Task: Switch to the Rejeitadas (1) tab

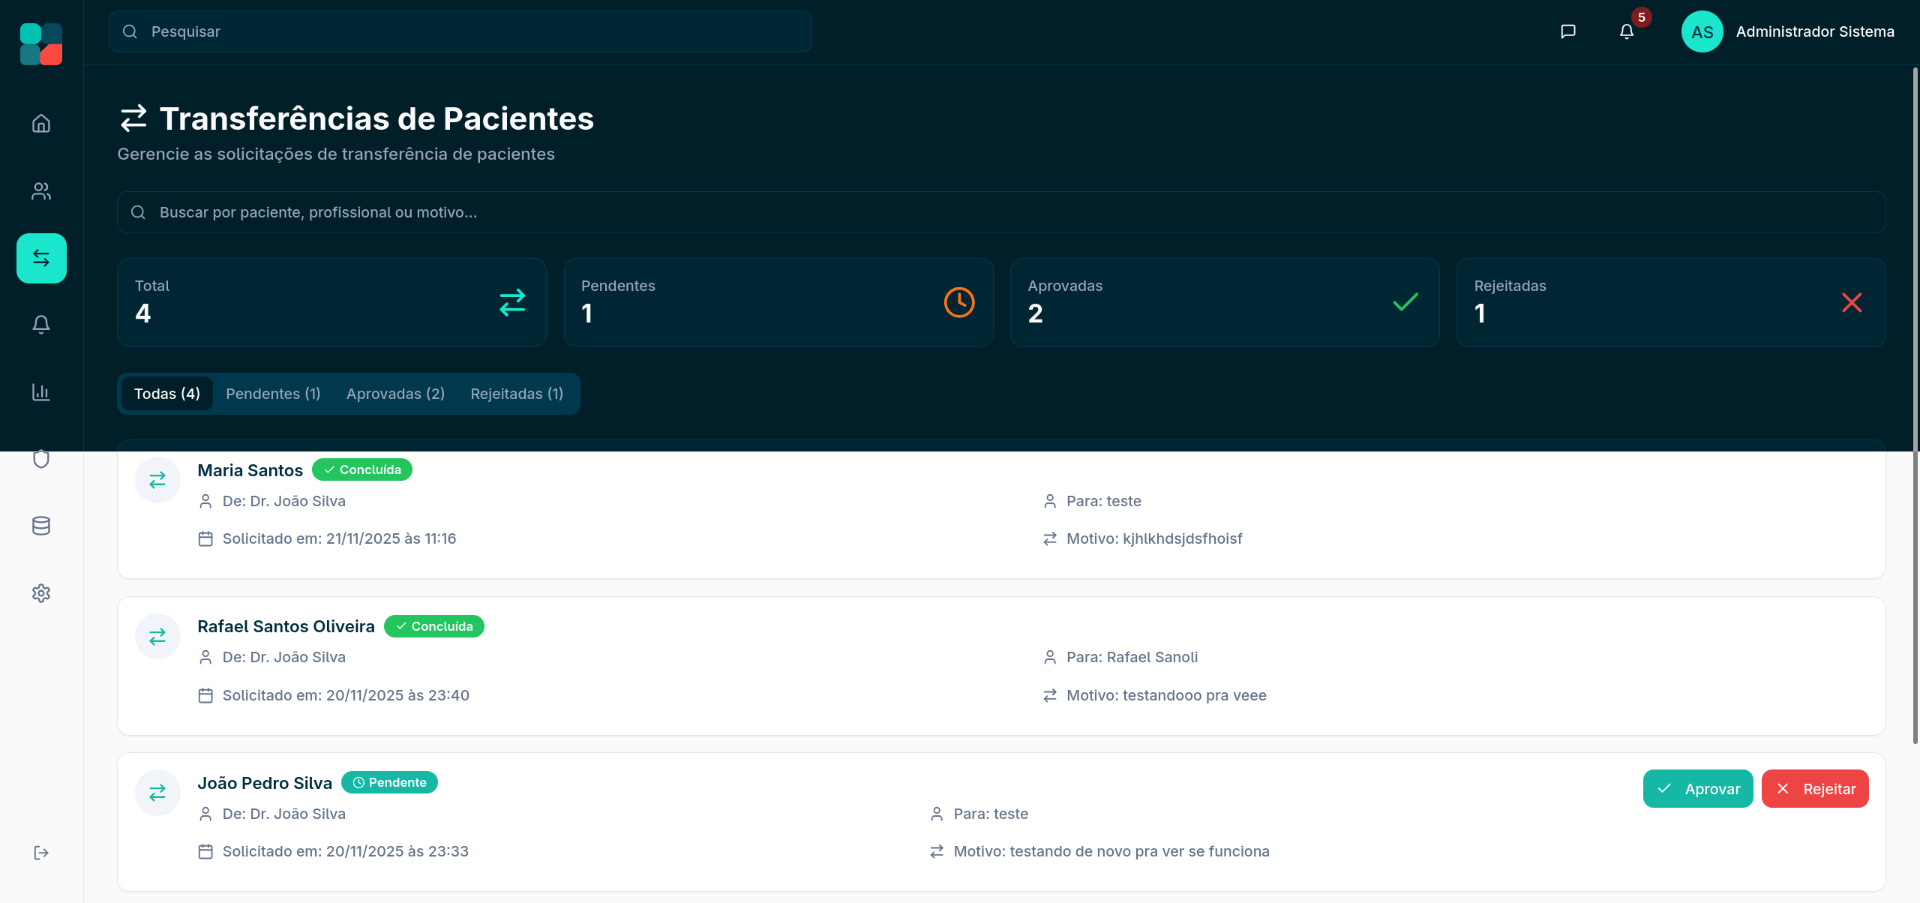Action: [x=517, y=394]
